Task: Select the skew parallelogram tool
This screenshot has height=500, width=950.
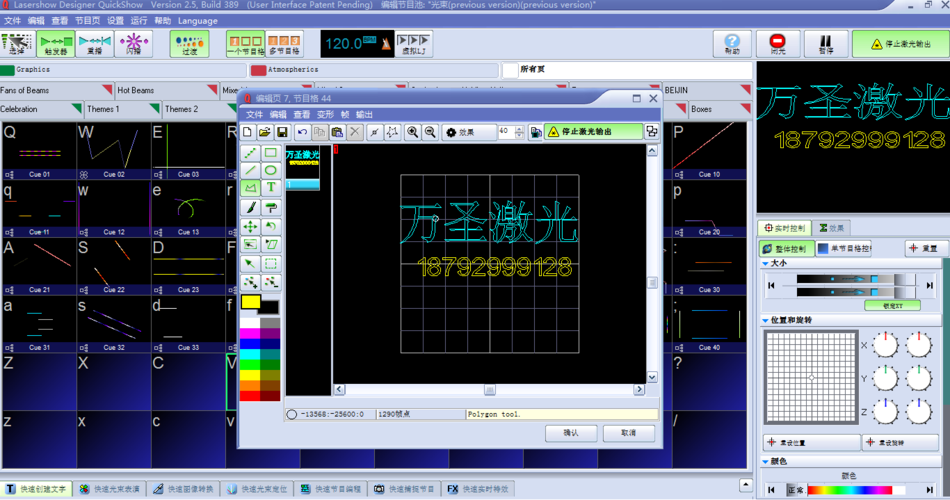Action: pos(271,244)
